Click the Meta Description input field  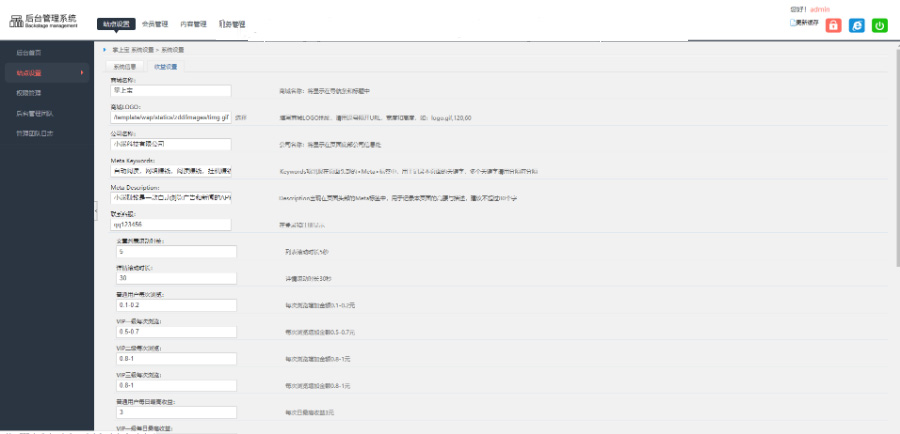(x=171, y=198)
